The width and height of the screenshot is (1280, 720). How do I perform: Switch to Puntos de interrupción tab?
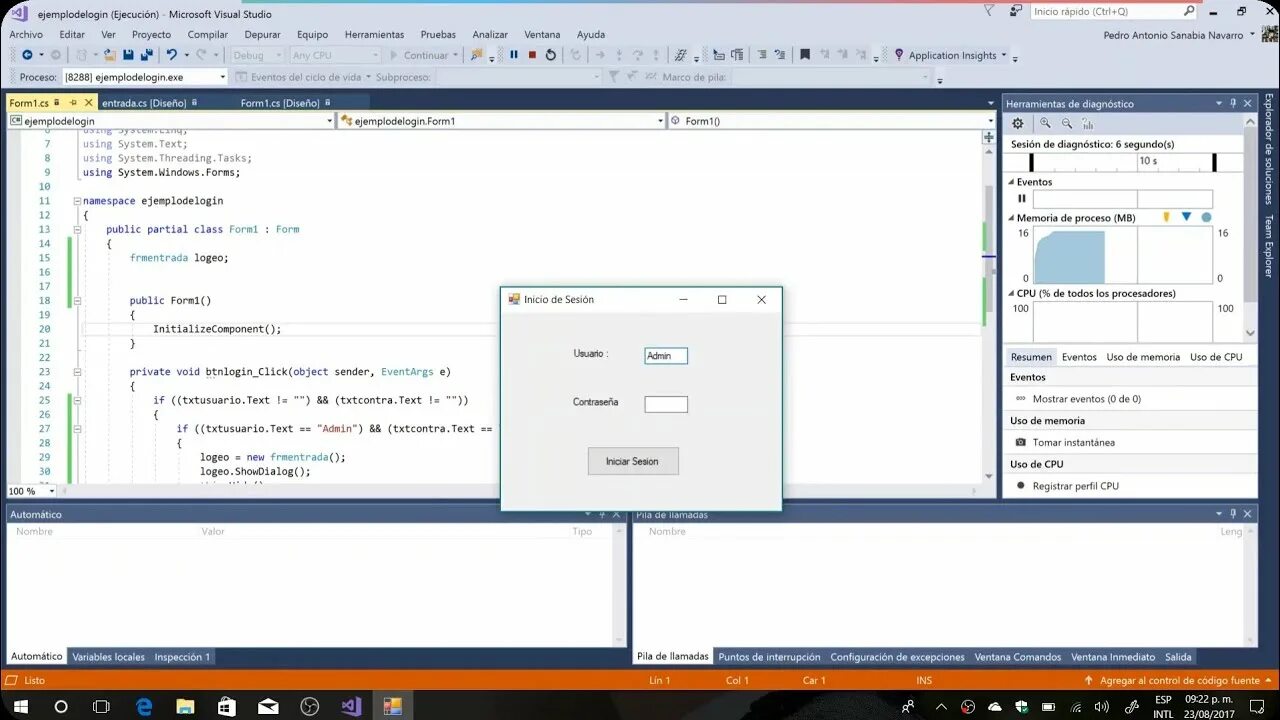[x=769, y=657]
